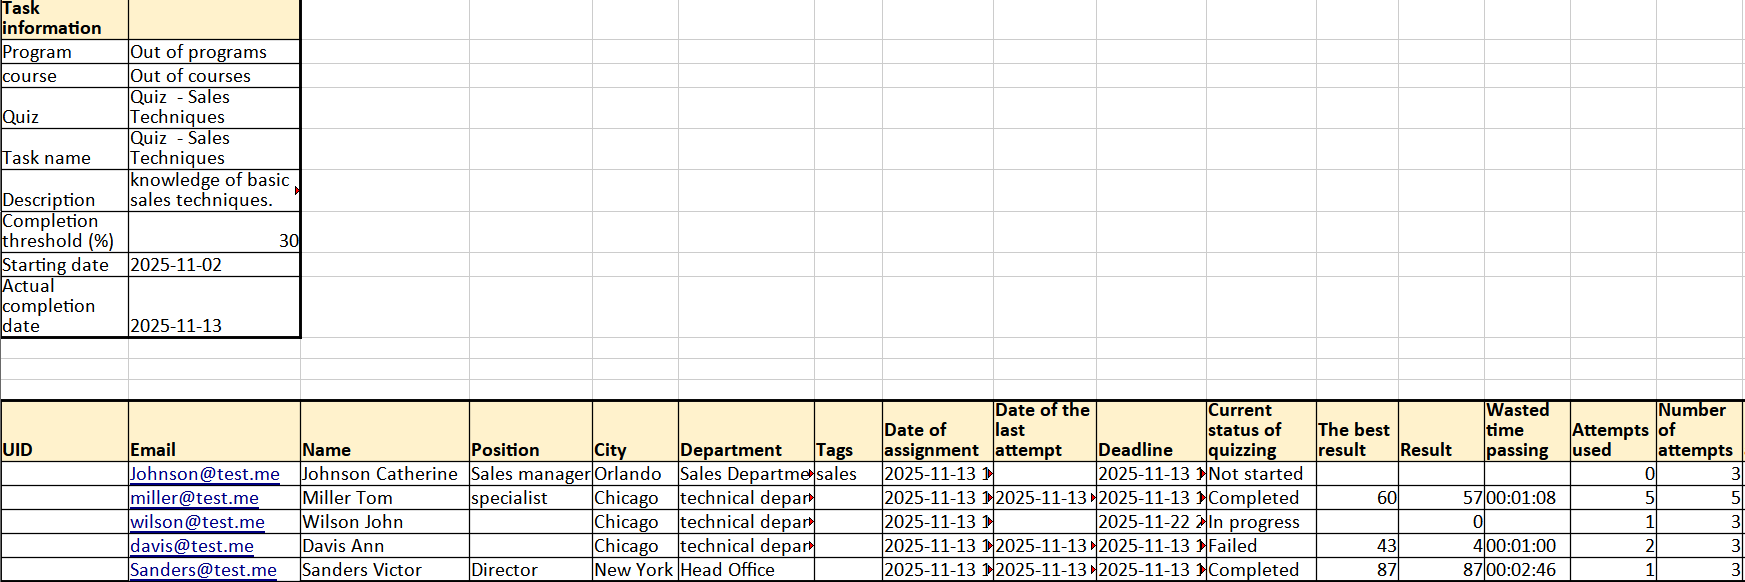The width and height of the screenshot is (1745, 582).
Task: Select the 'Failed' status cell
Action: click(1233, 546)
